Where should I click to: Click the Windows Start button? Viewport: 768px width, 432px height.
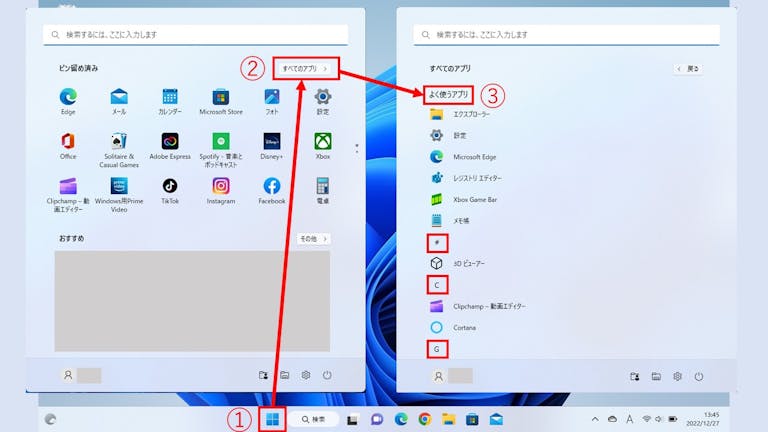272,419
